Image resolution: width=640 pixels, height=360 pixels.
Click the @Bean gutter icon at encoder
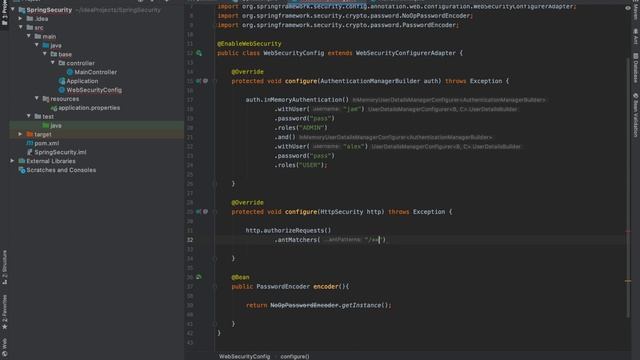[x=199, y=277]
